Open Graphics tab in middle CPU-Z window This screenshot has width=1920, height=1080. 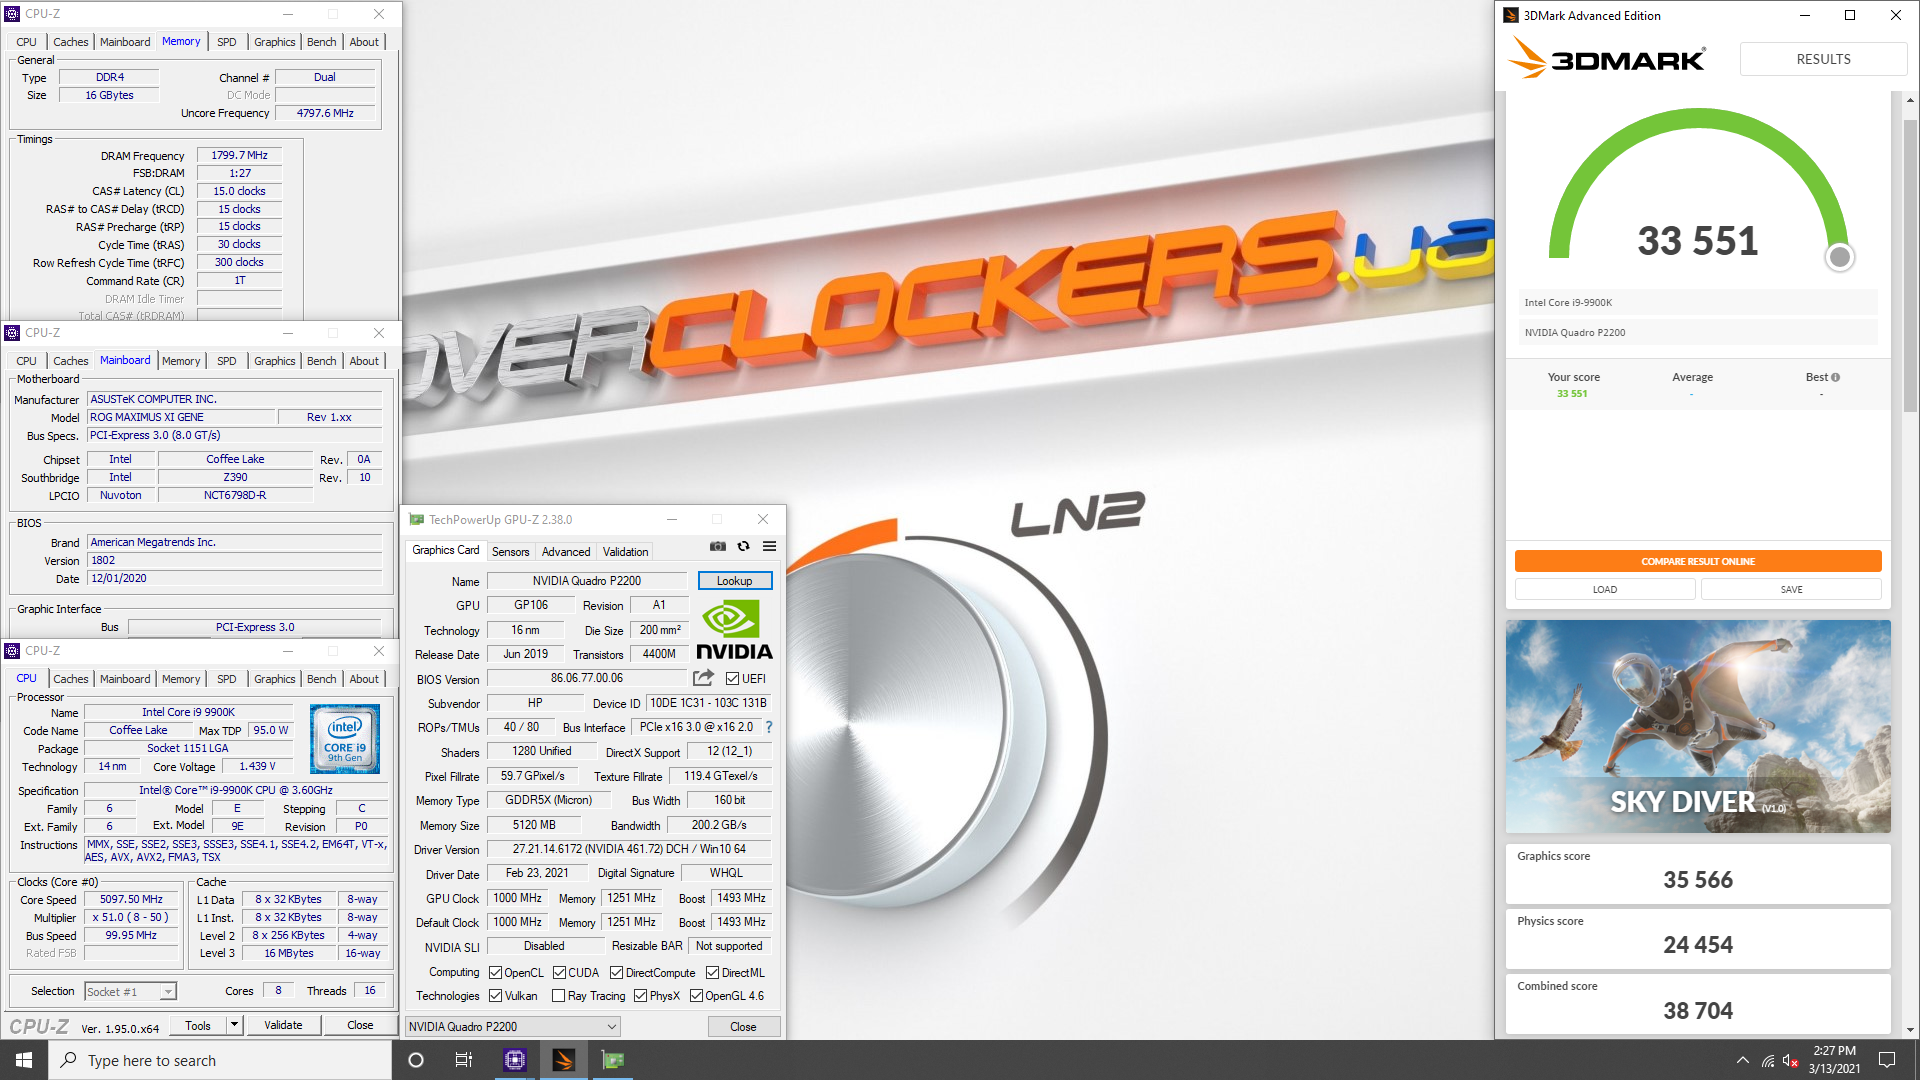coord(274,361)
